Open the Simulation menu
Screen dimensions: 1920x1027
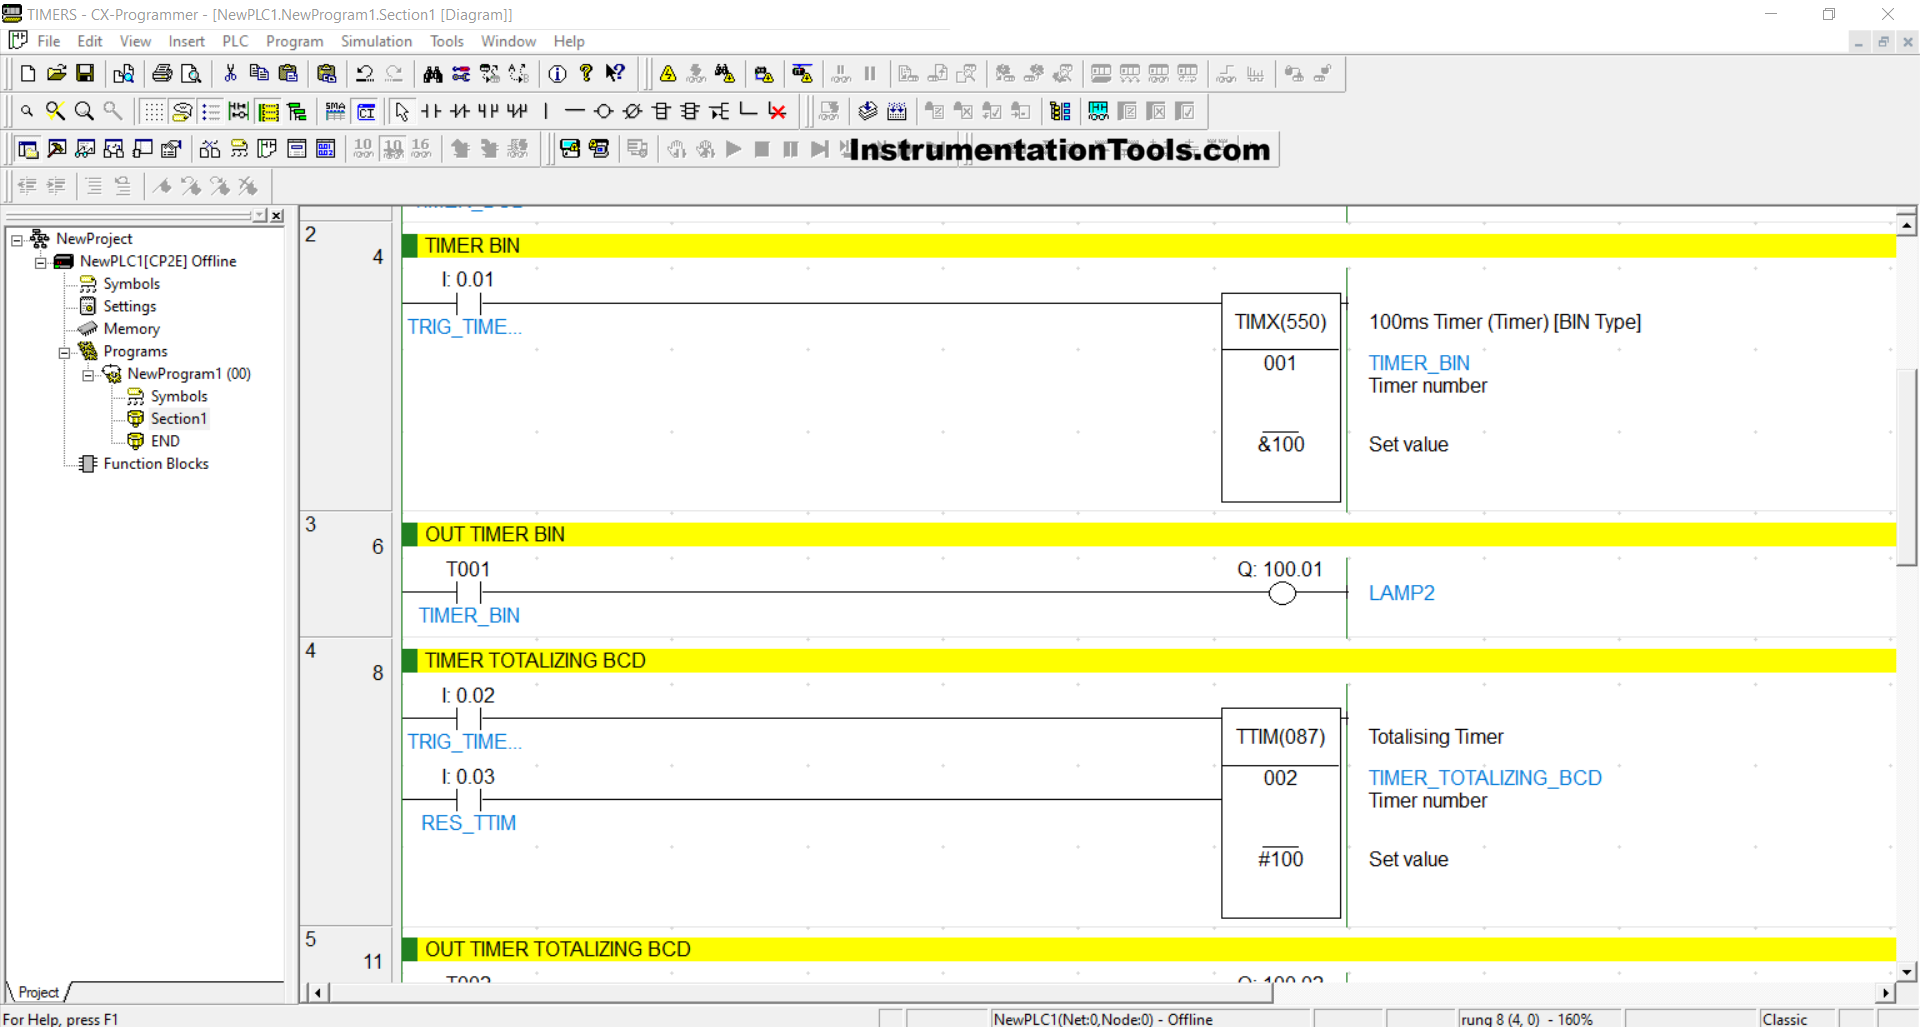click(376, 41)
